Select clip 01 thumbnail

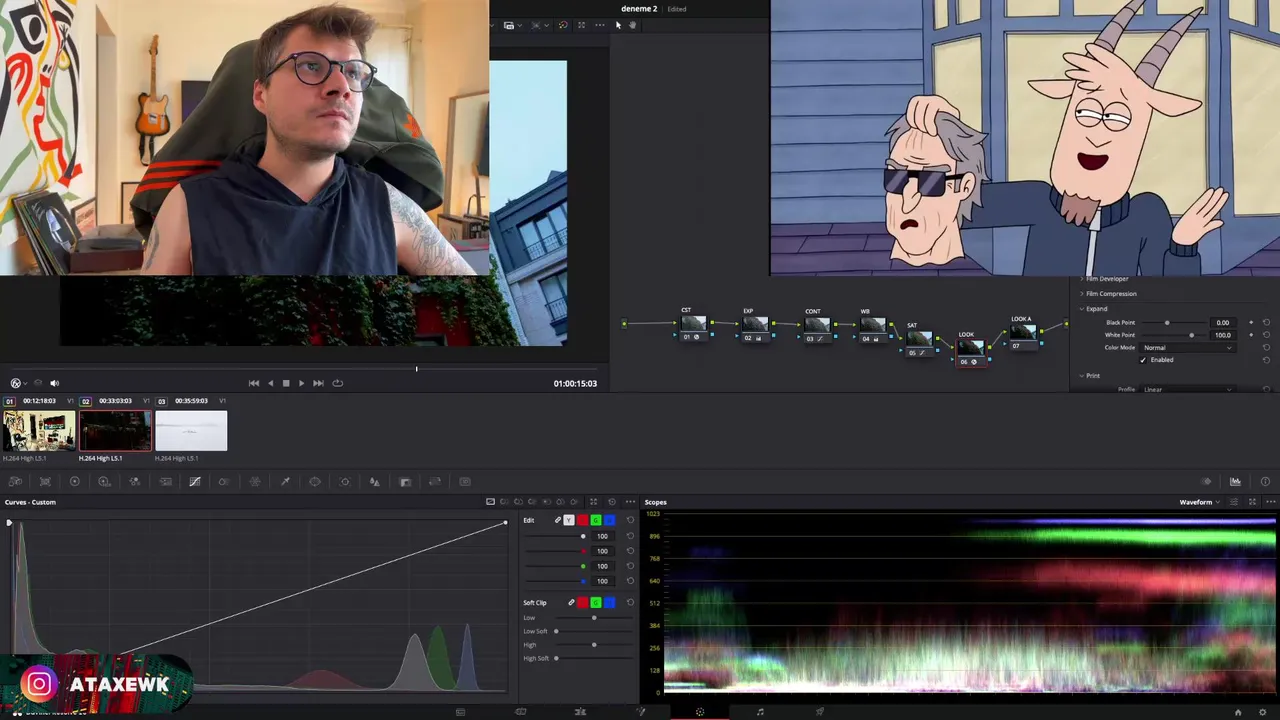point(38,431)
